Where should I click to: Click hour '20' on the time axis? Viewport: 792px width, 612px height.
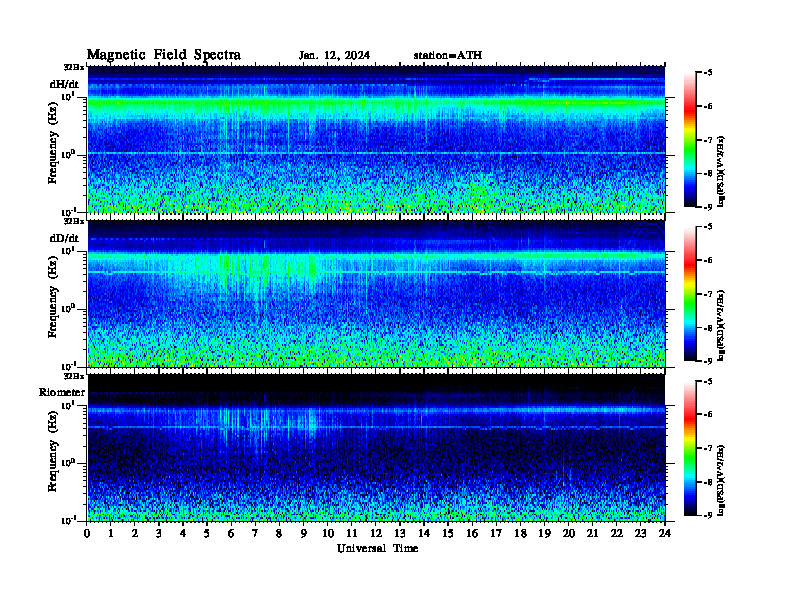[569, 534]
